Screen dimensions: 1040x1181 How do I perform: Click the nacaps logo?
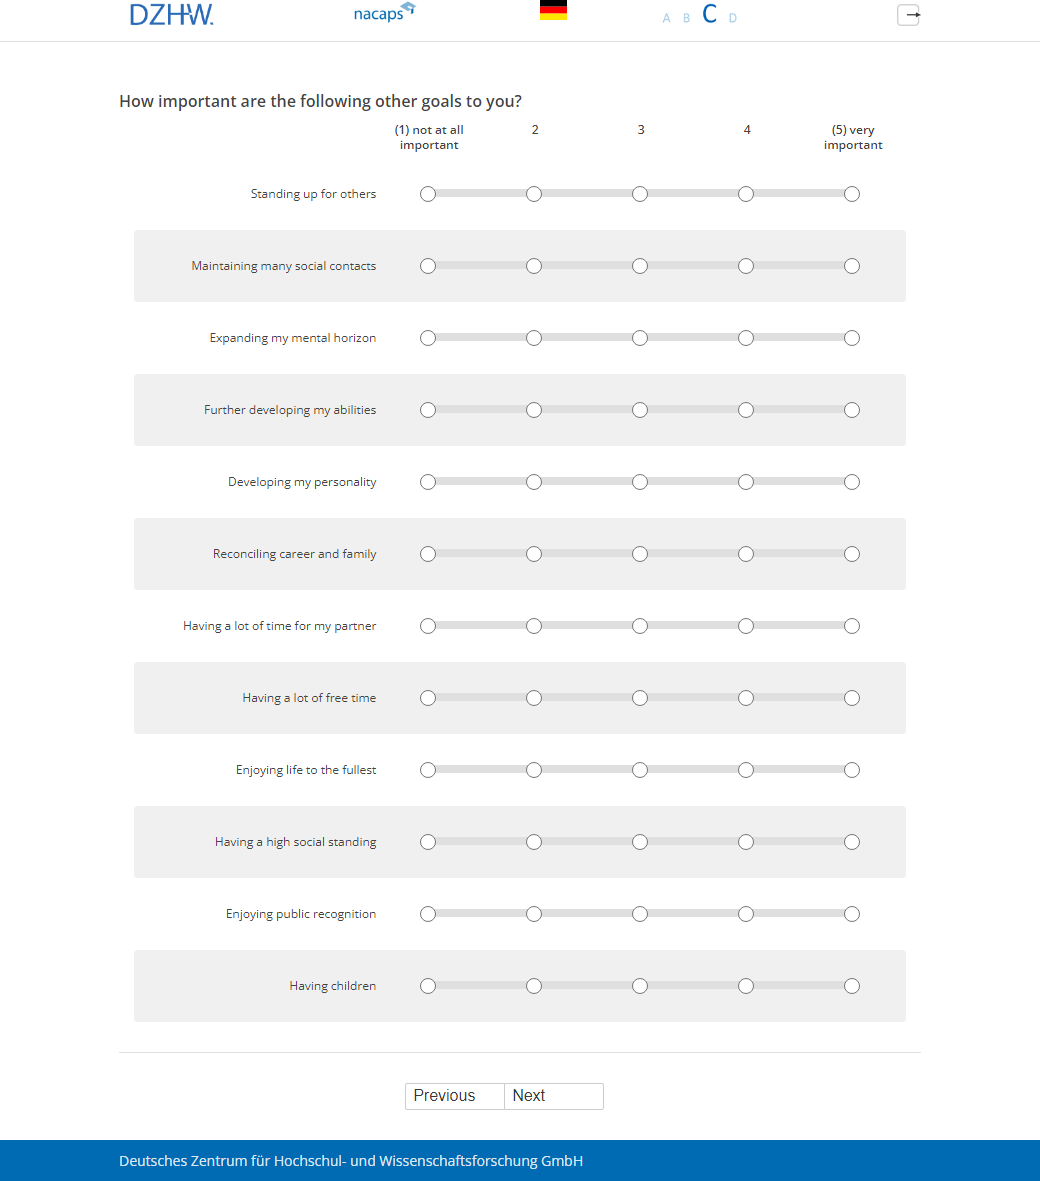(x=384, y=13)
